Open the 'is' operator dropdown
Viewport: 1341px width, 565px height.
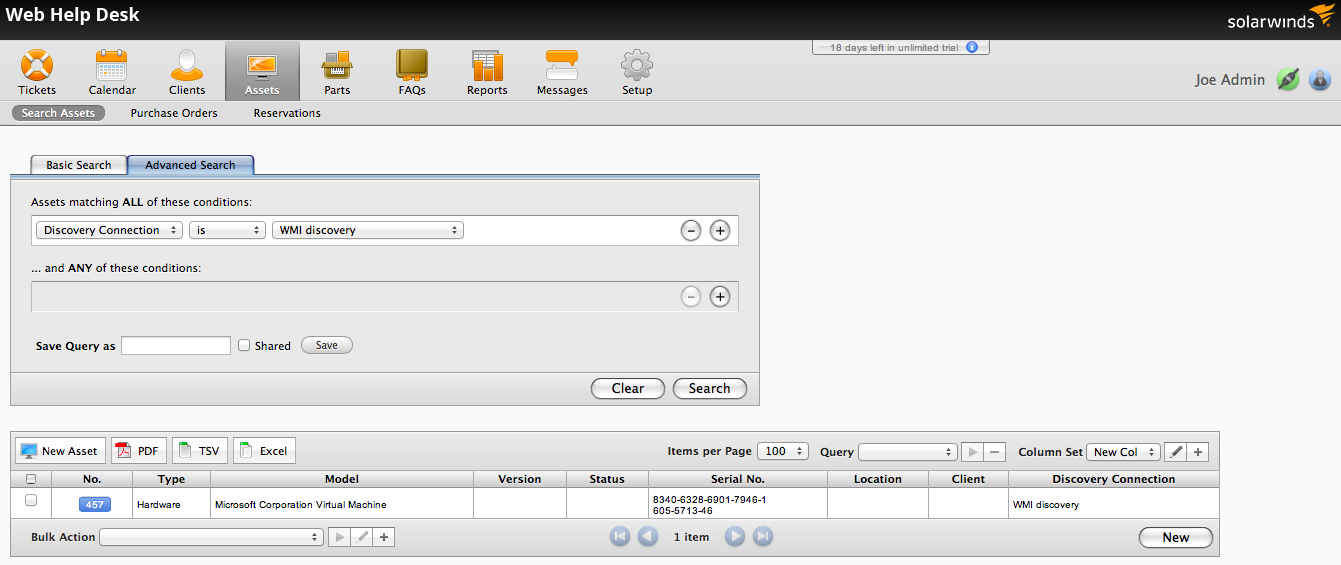click(227, 230)
